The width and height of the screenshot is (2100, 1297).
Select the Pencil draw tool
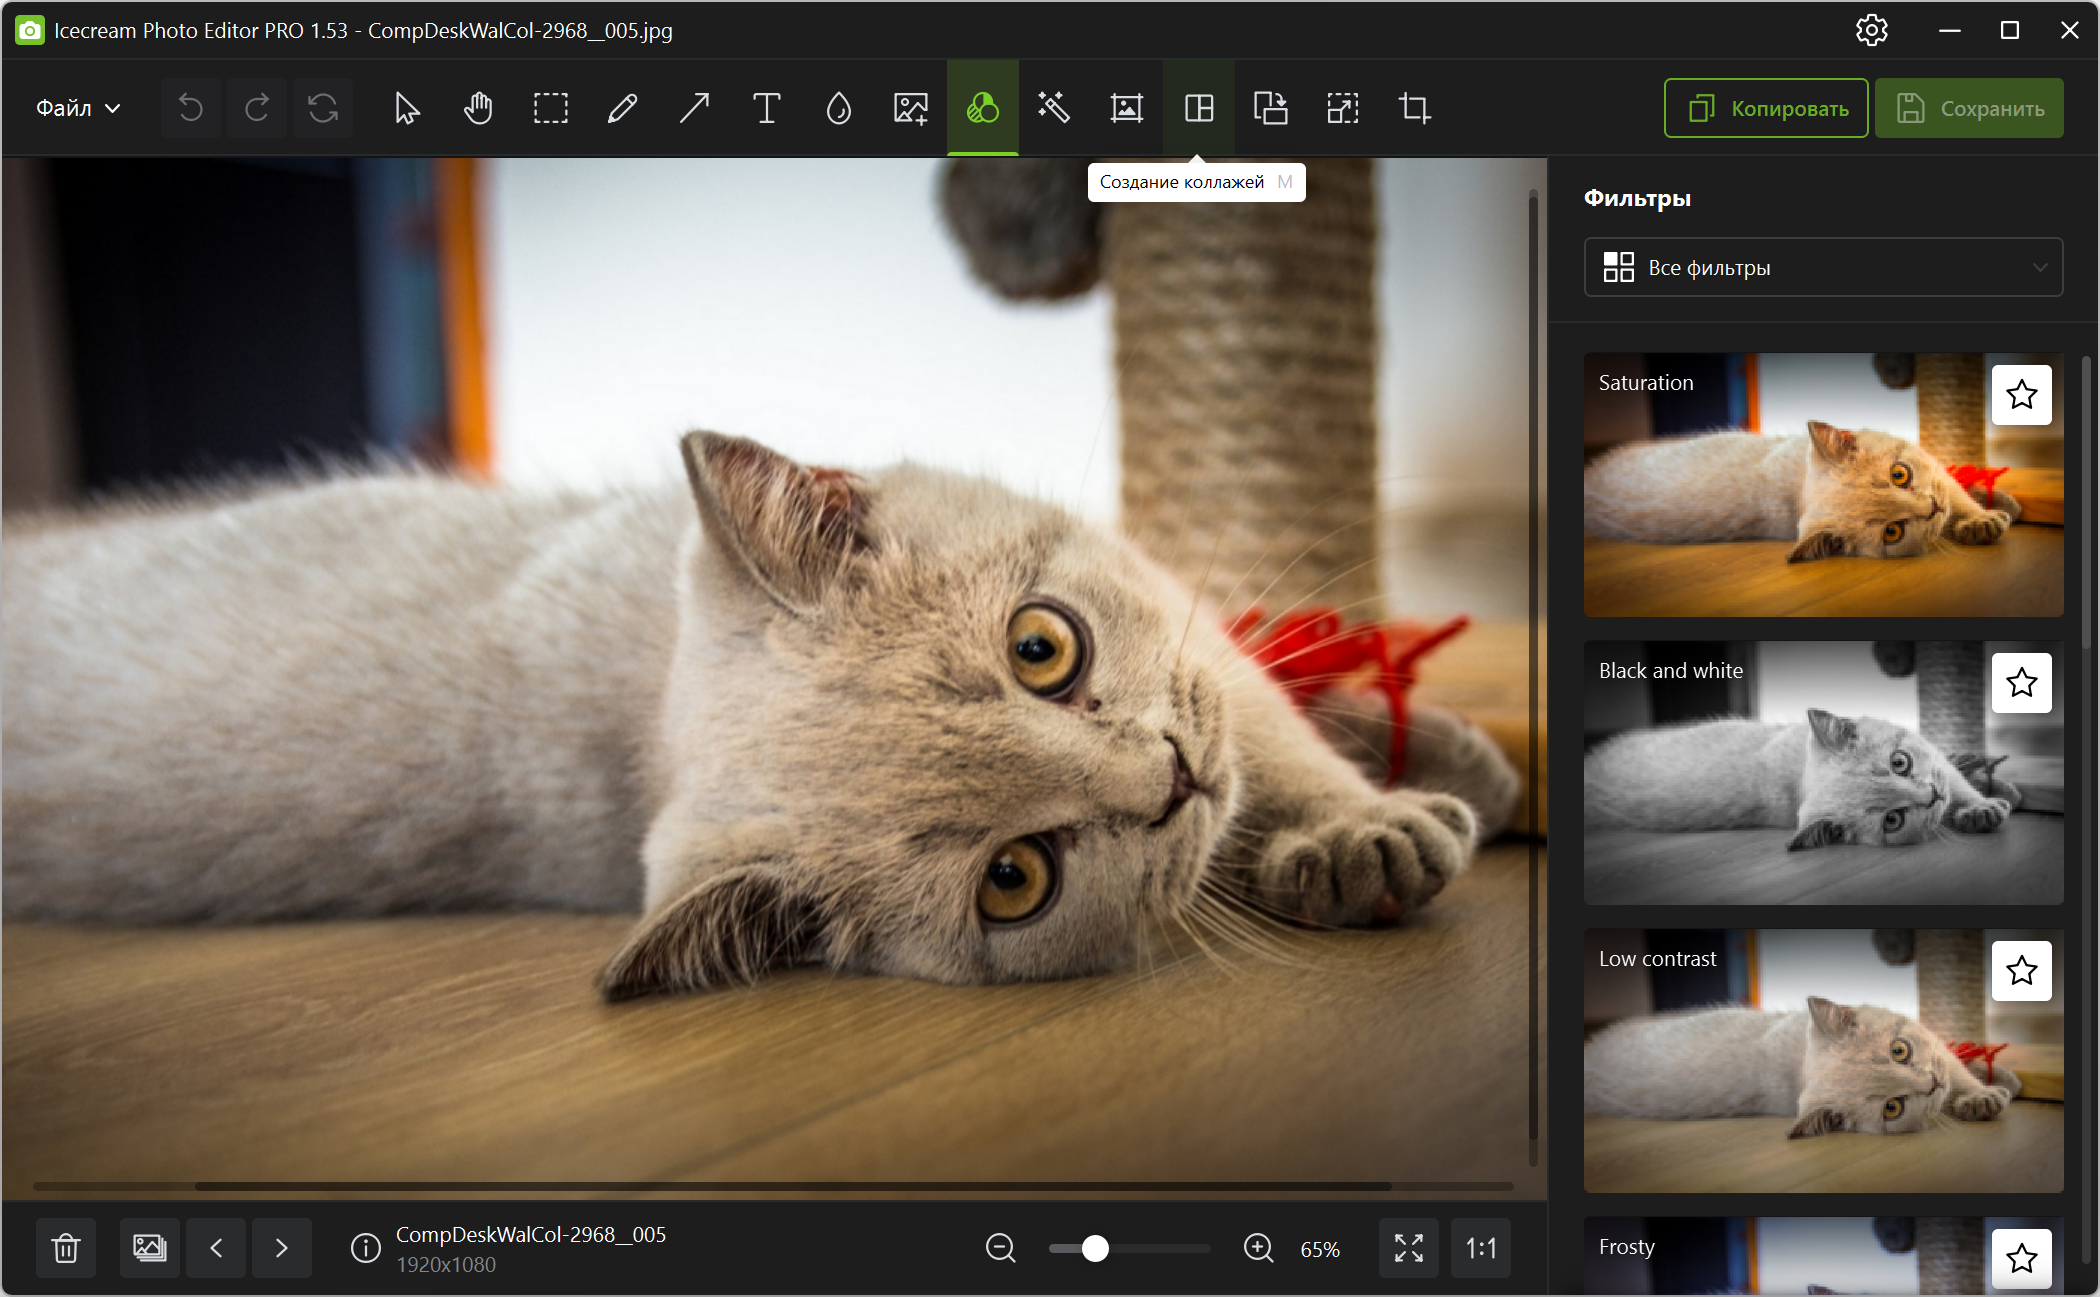coord(622,108)
